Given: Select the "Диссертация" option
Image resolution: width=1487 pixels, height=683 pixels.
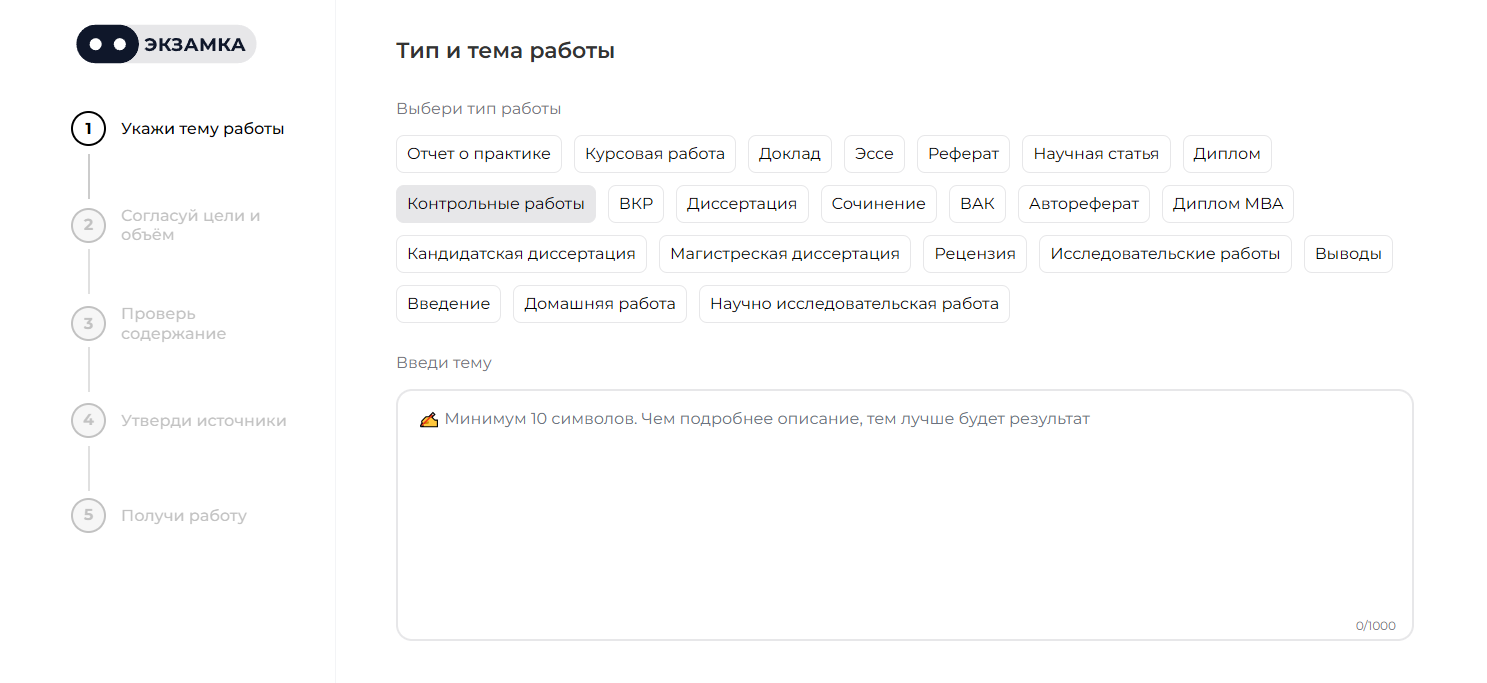Looking at the screenshot, I should [742, 203].
